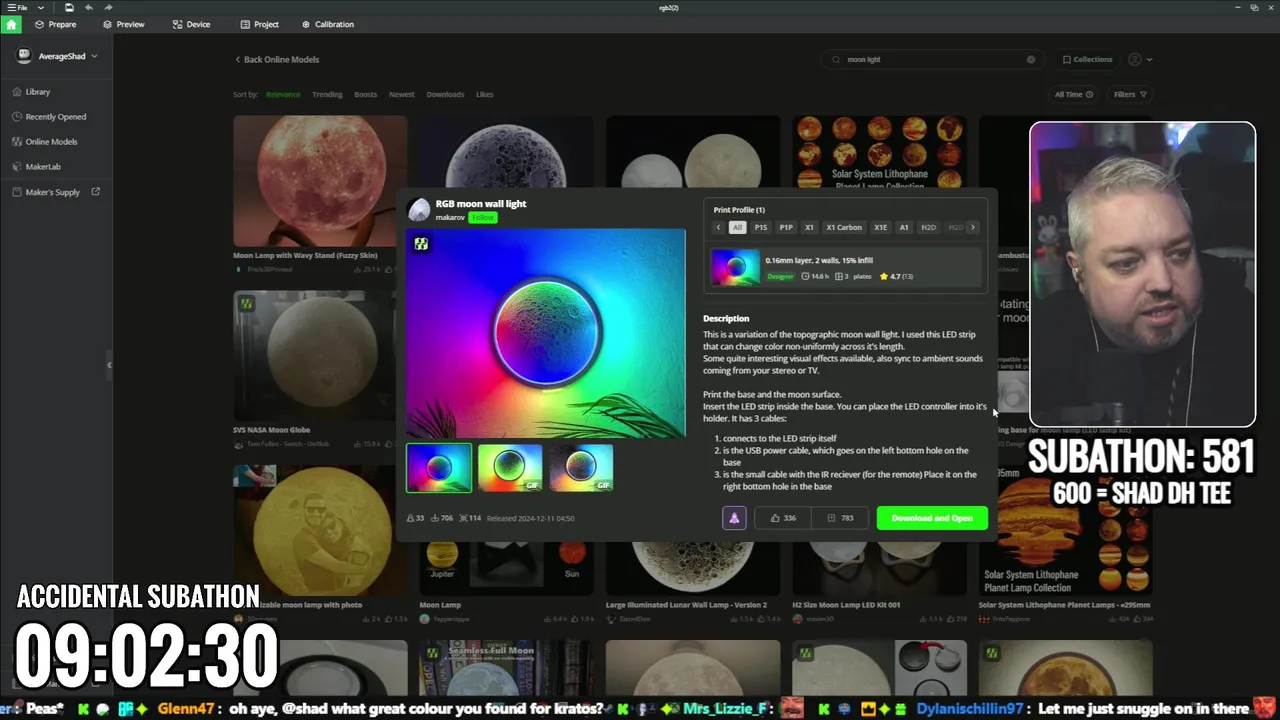
Task: Select the second GIF thumbnail
Action: pos(510,468)
